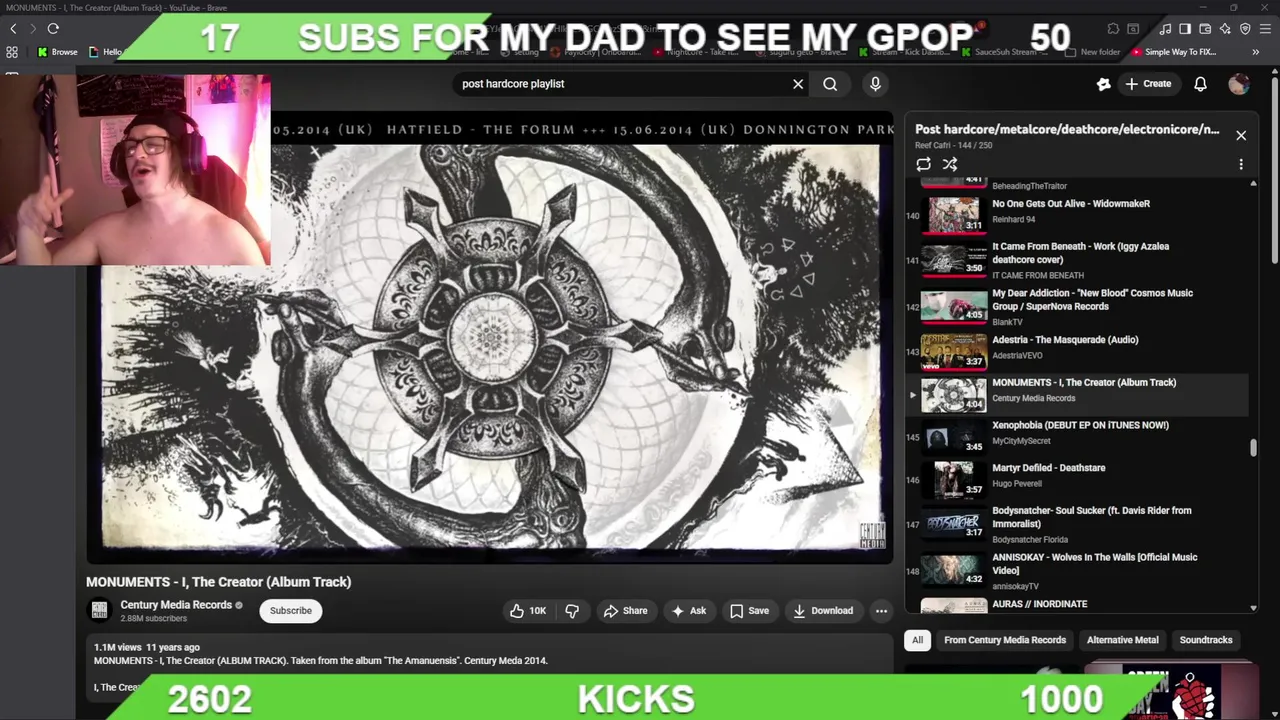
Task: Open SauceSuh Stream bookmark
Action: coord(1004,52)
